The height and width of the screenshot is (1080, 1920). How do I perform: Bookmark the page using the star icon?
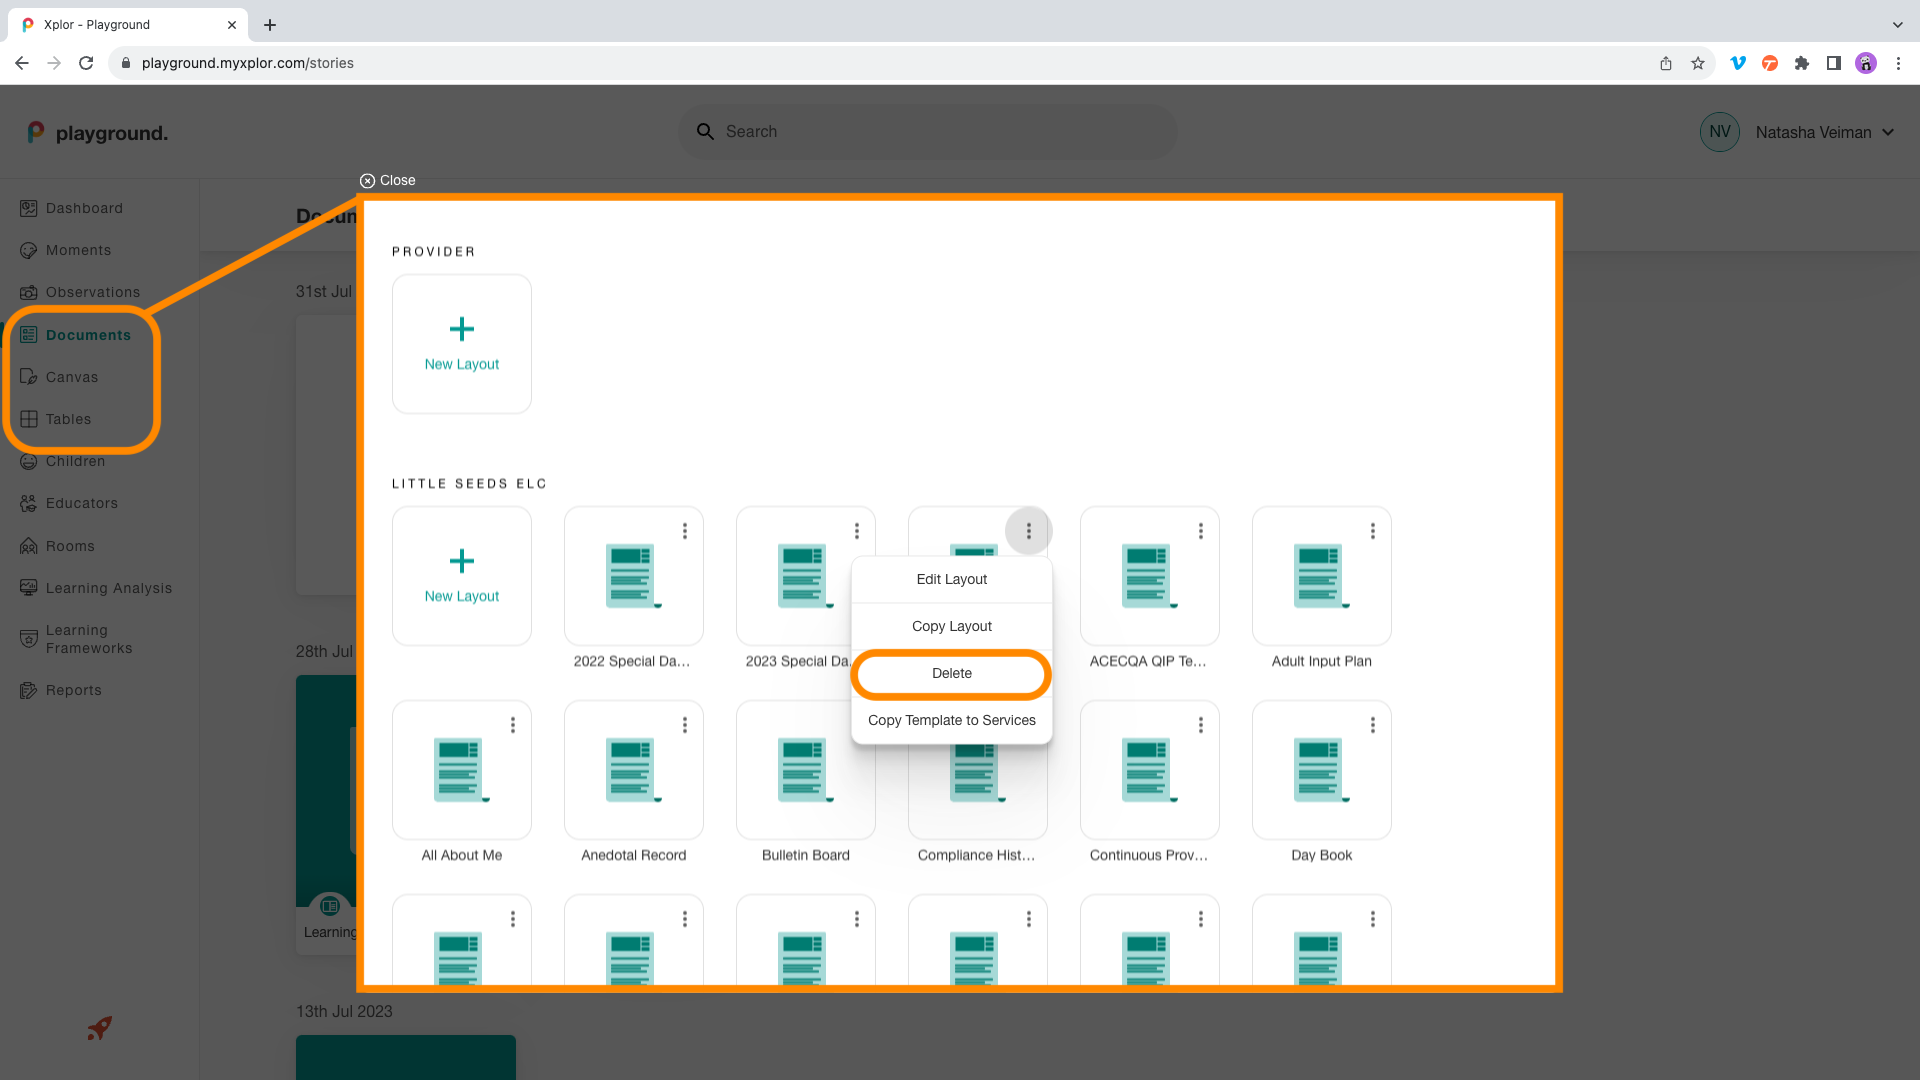[x=1697, y=62]
